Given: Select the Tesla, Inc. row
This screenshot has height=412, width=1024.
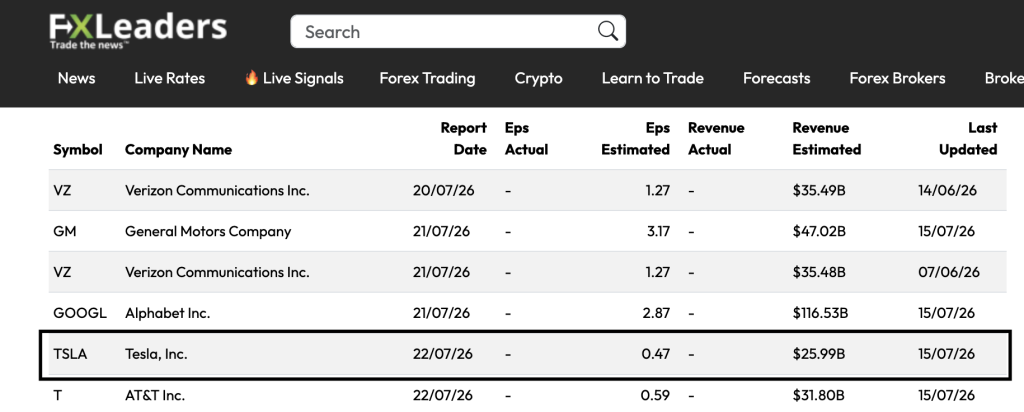Looking at the screenshot, I should coord(526,355).
